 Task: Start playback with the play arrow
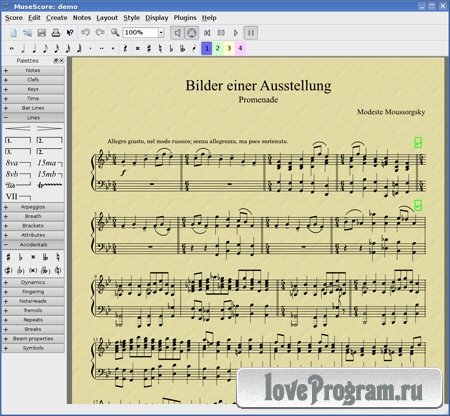[236, 33]
